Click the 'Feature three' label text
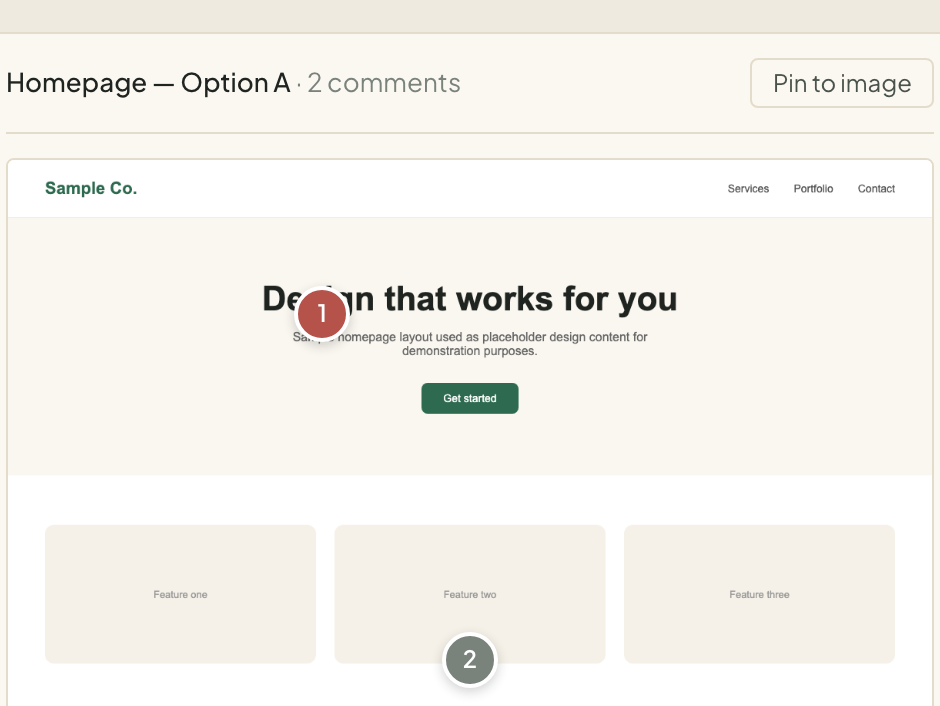 [760, 595]
